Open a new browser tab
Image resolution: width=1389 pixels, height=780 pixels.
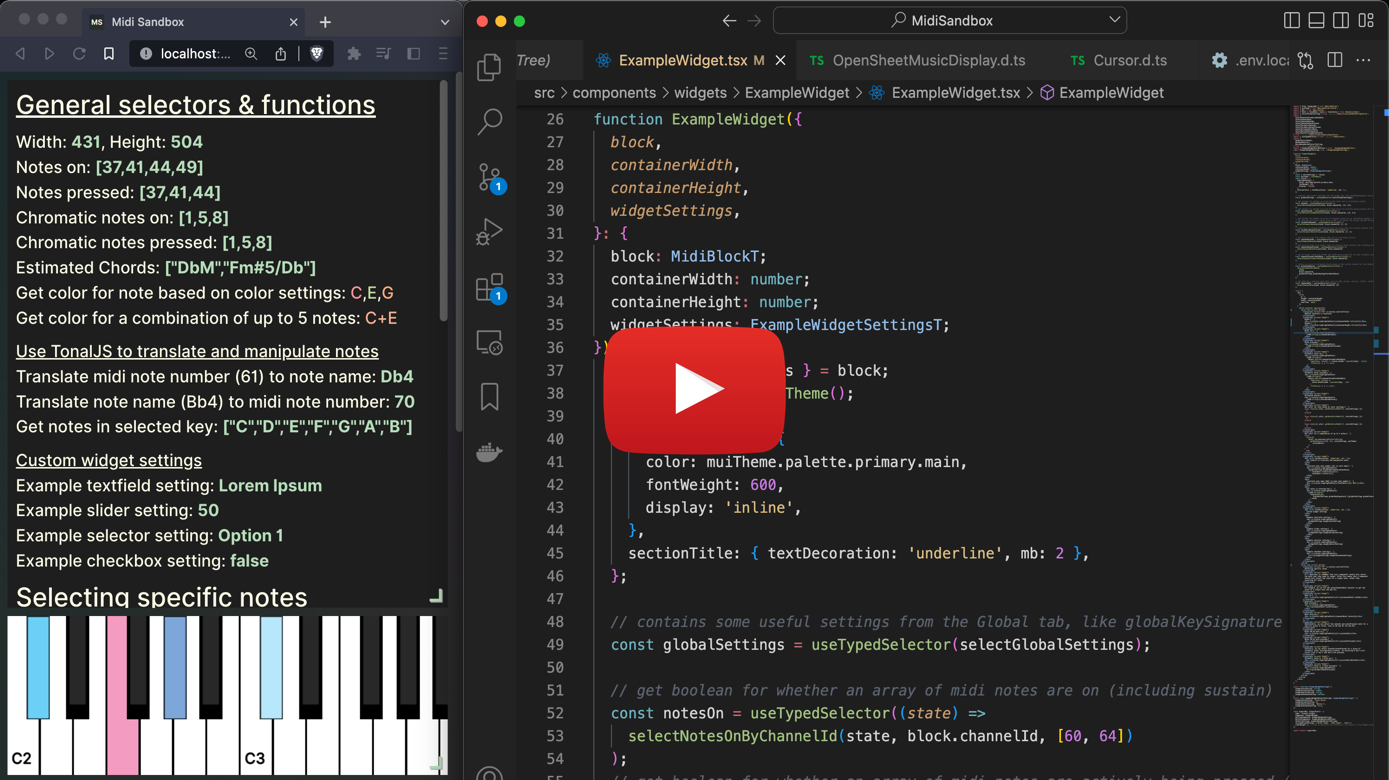click(325, 21)
